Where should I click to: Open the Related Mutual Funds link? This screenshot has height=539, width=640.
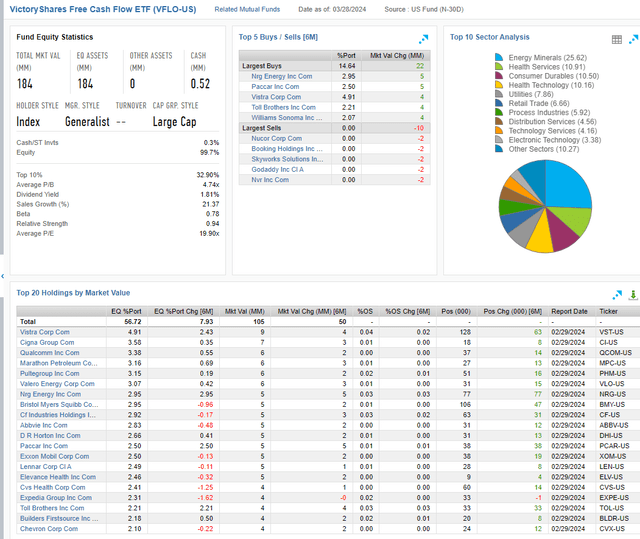(x=246, y=9)
